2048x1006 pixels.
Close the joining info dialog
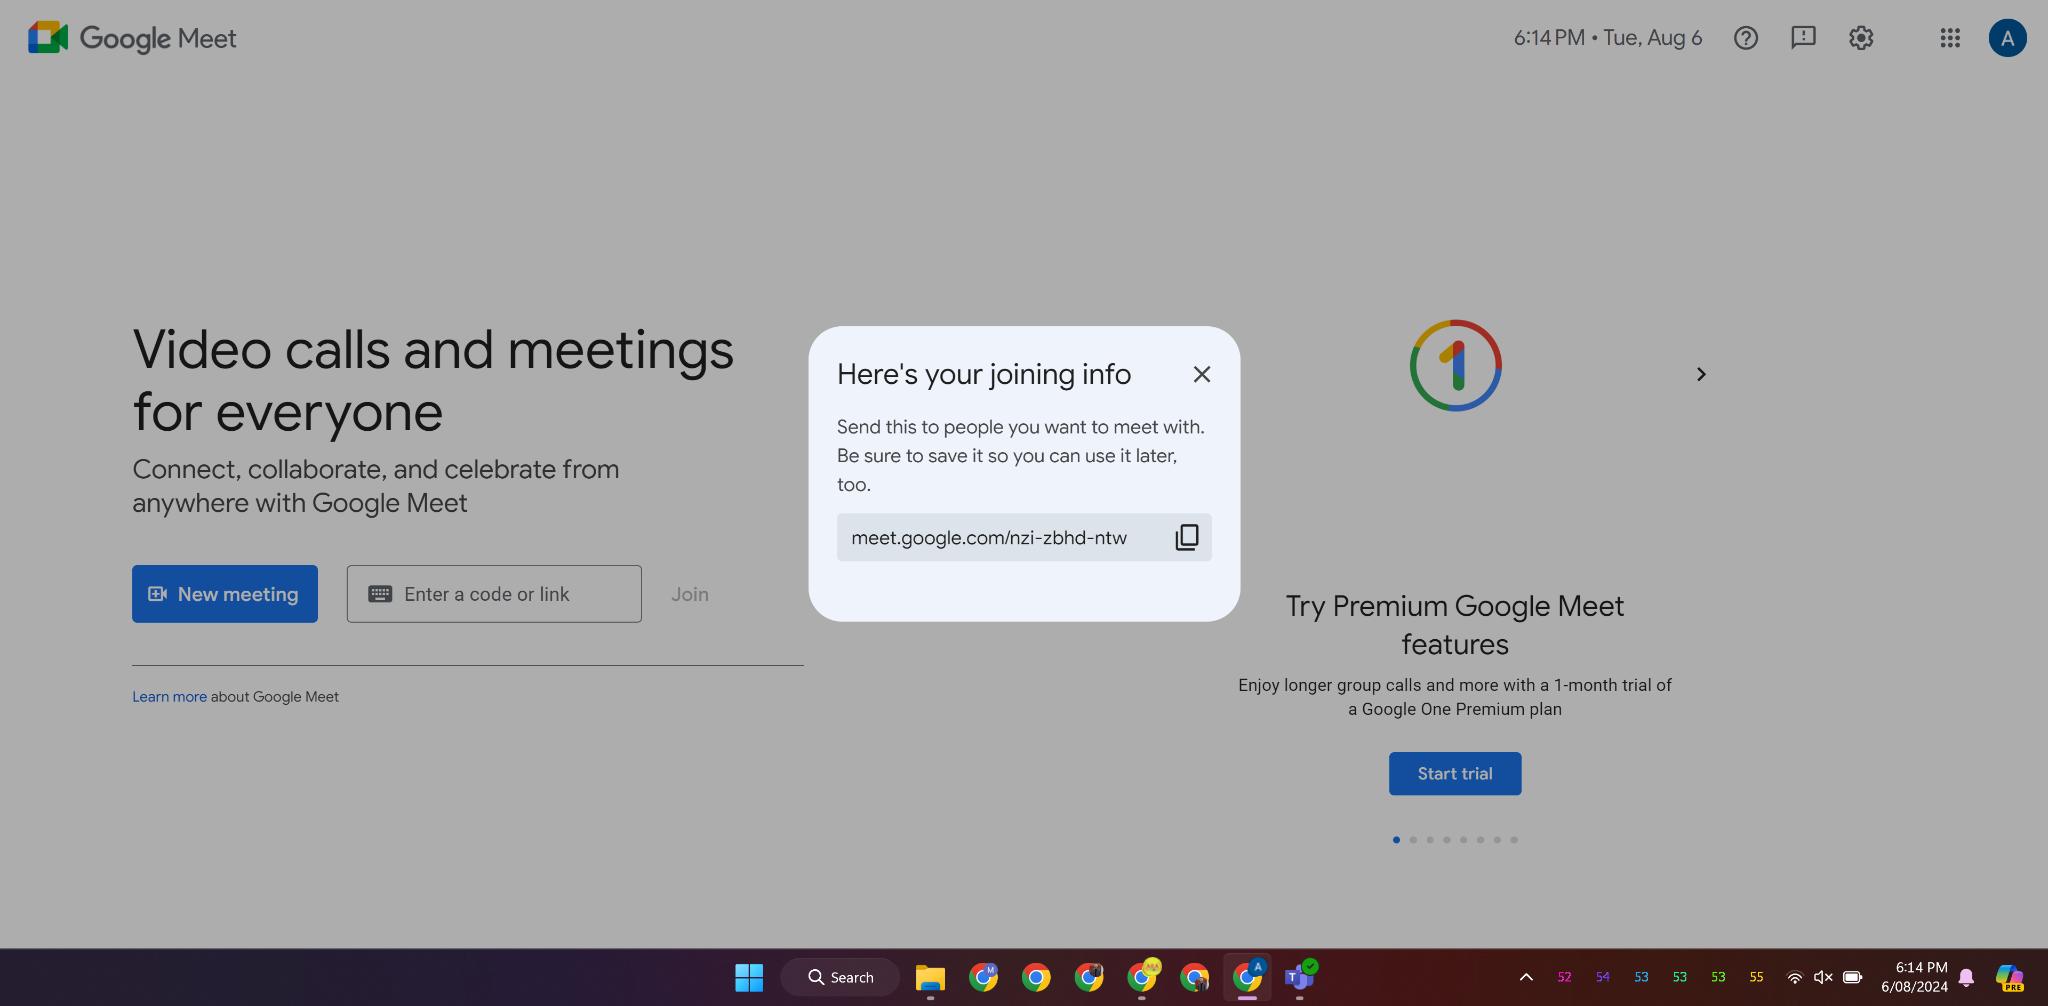[x=1202, y=374]
